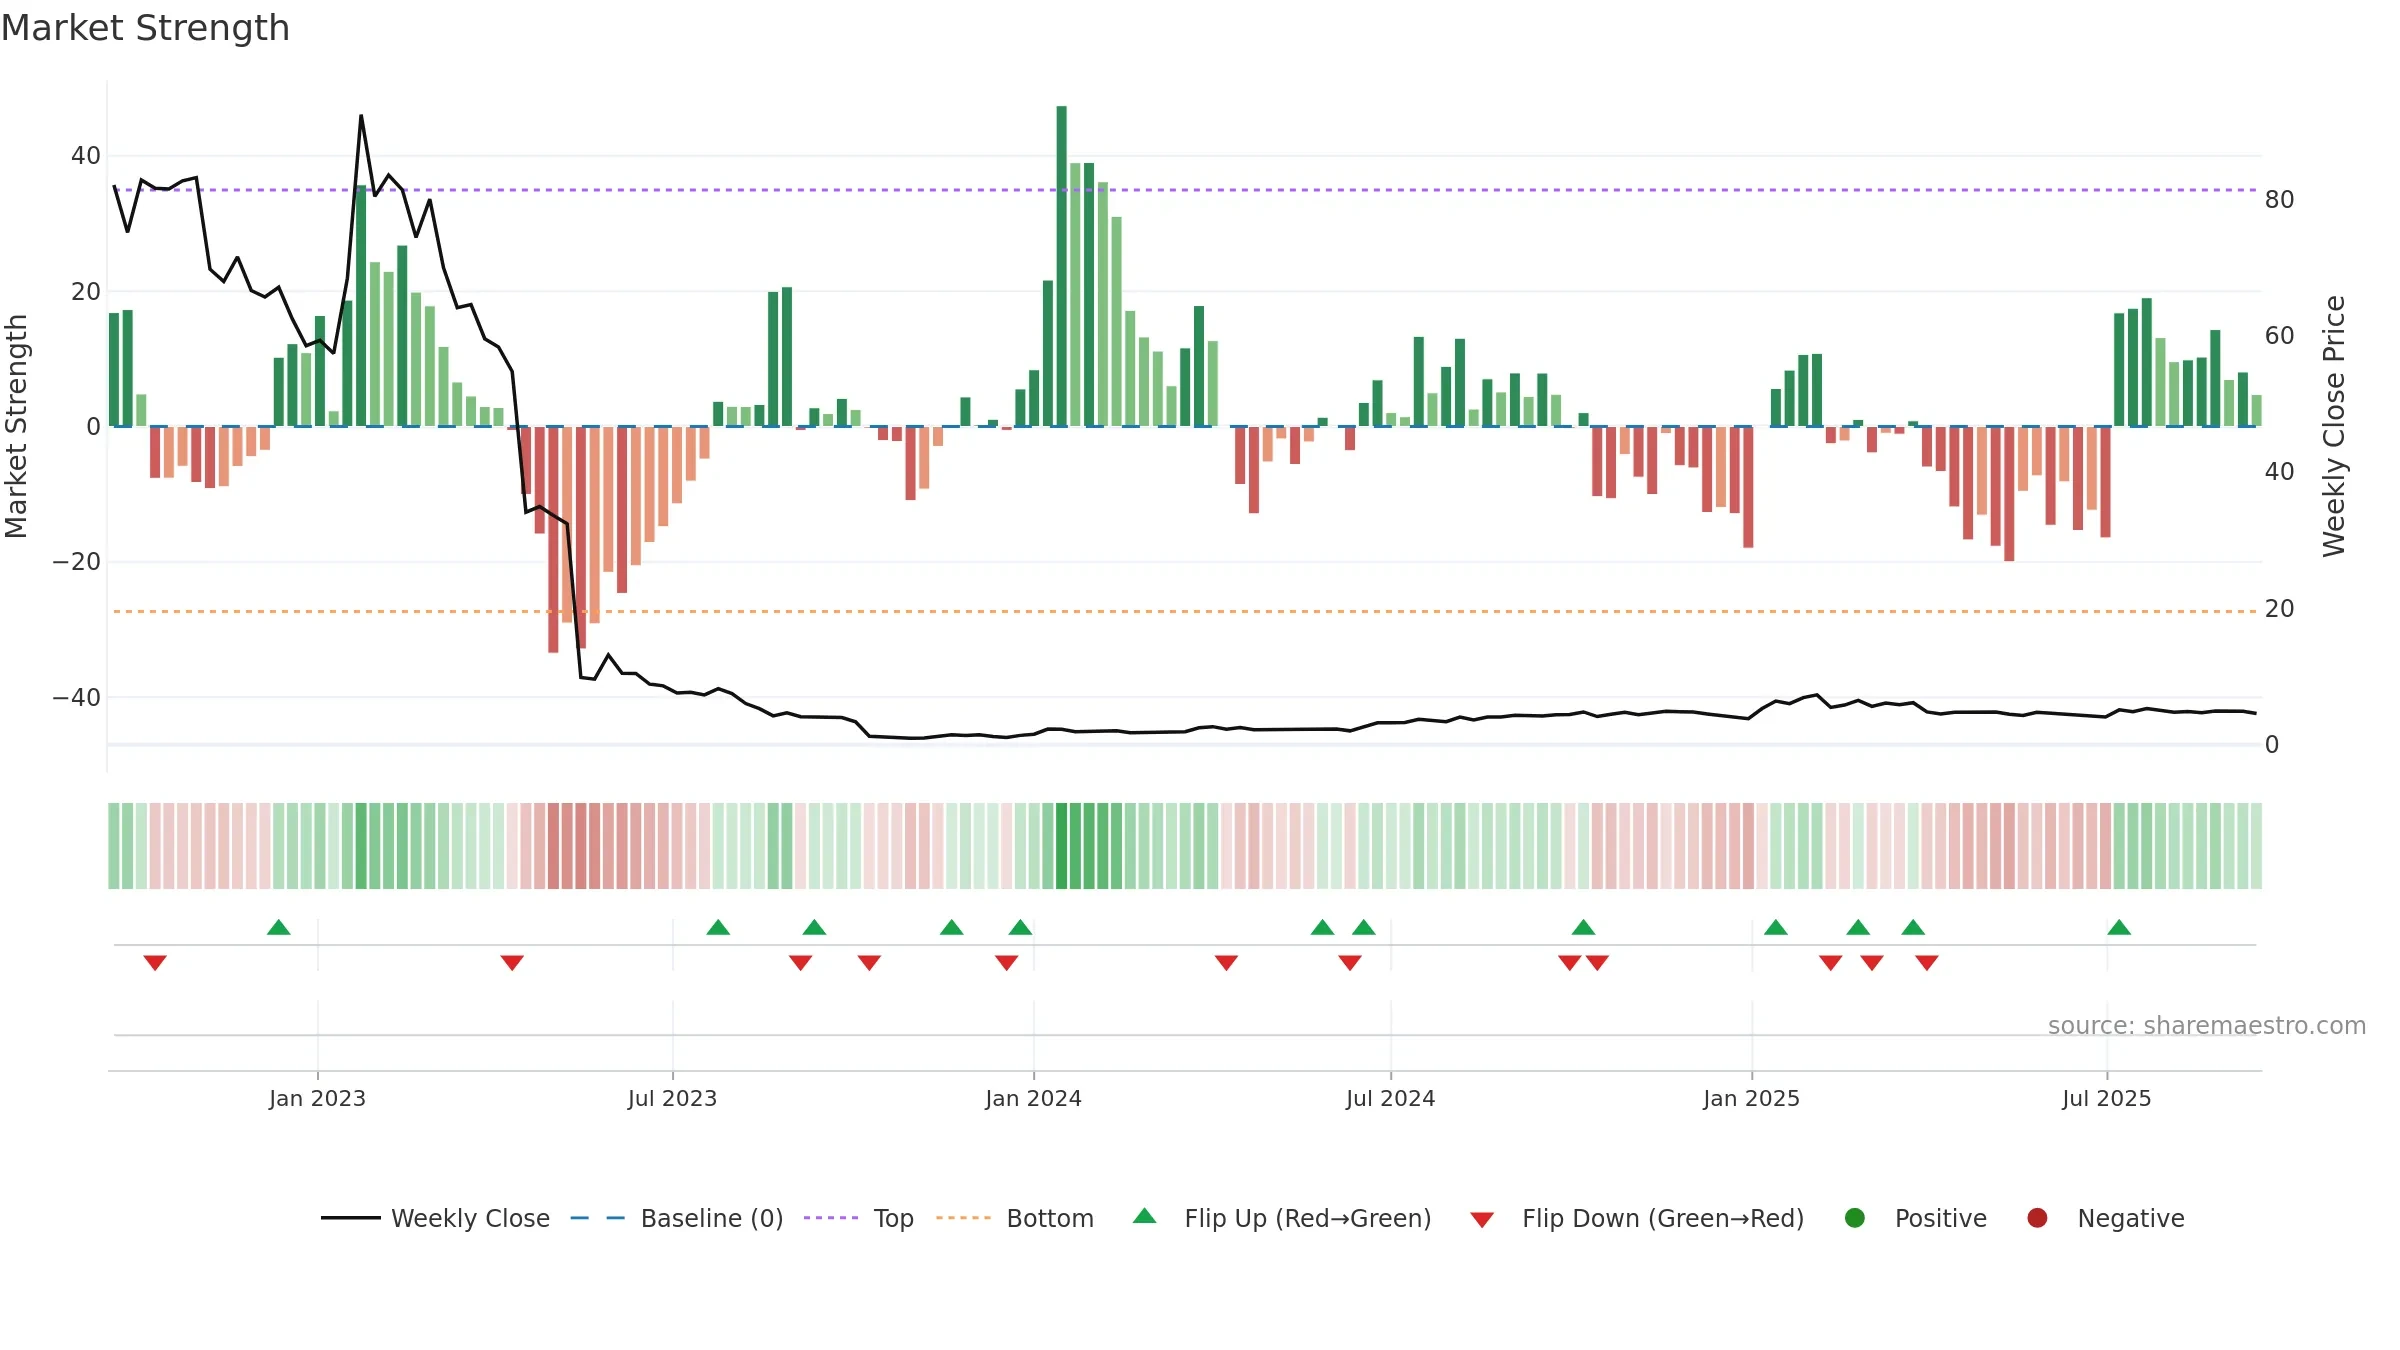Toggle the Weekly Close legend entry
The width and height of the screenshot is (2400, 1350).
point(435,1218)
